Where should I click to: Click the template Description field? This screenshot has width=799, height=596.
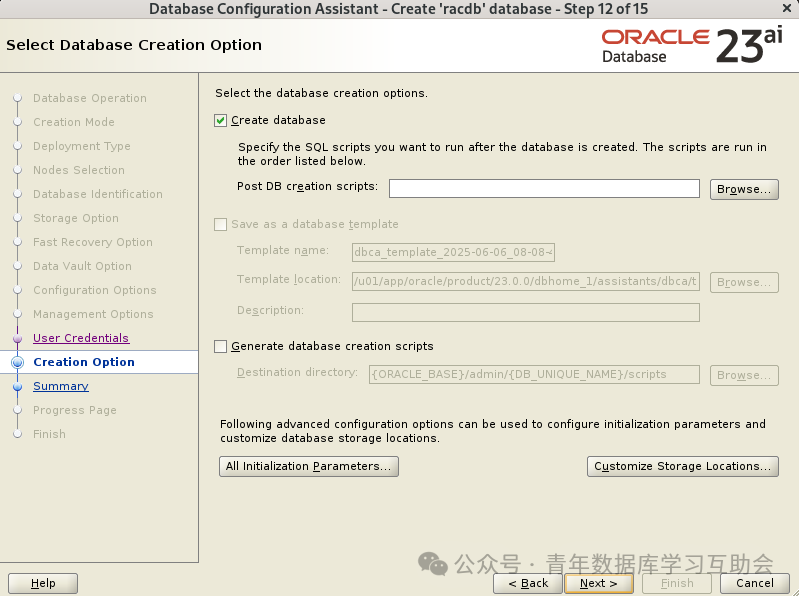click(x=525, y=312)
